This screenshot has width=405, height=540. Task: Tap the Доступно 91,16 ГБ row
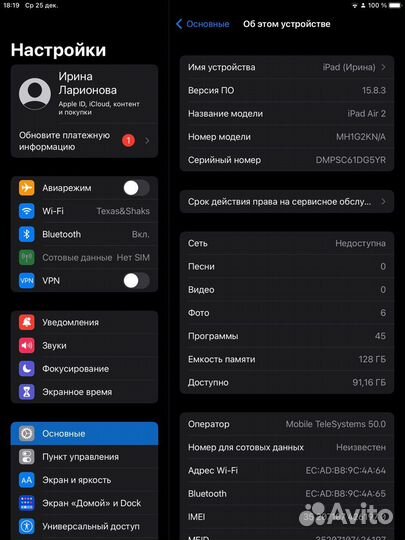(287, 382)
